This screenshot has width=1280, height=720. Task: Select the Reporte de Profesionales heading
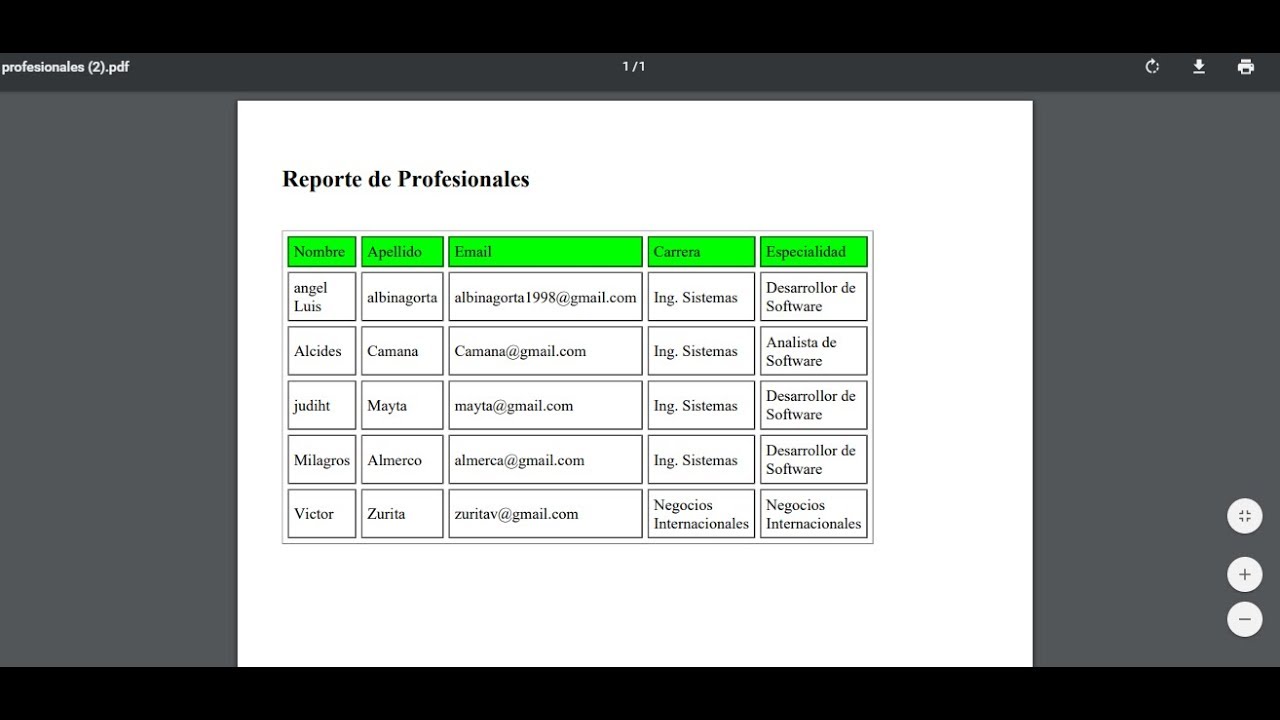[x=406, y=179]
